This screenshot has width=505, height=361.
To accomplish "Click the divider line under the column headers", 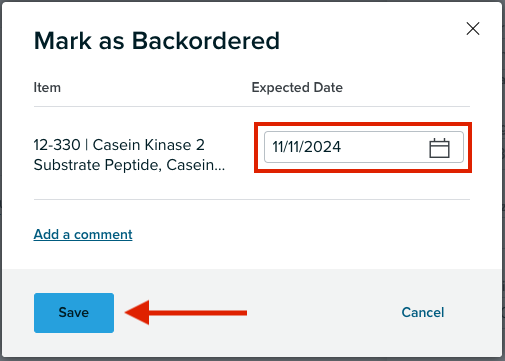I will pyautogui.click(x=252, y=107).
